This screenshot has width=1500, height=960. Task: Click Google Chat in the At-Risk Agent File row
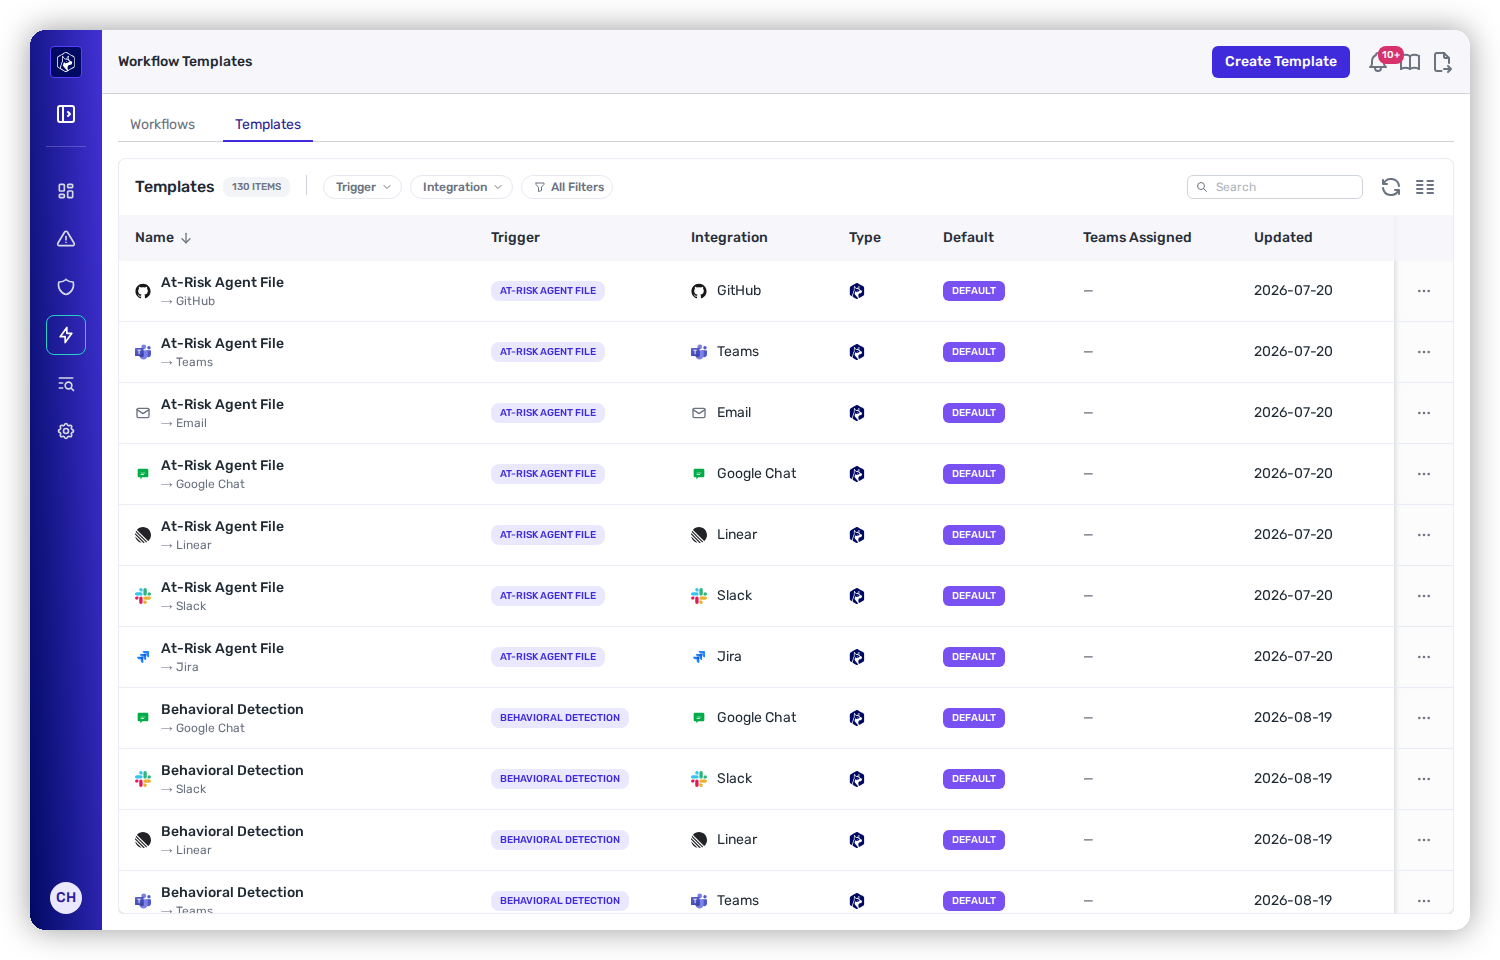756,474
